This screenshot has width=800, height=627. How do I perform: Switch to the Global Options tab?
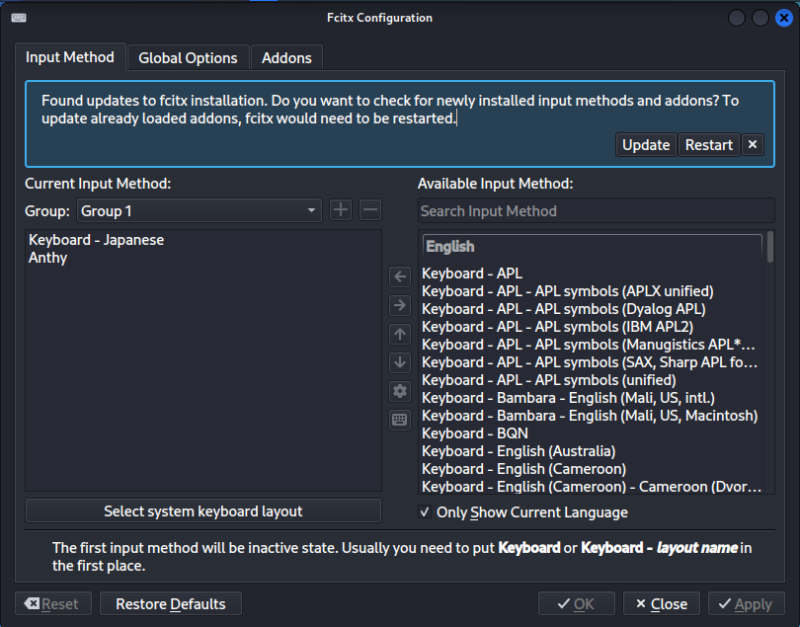tap(188, 58)
